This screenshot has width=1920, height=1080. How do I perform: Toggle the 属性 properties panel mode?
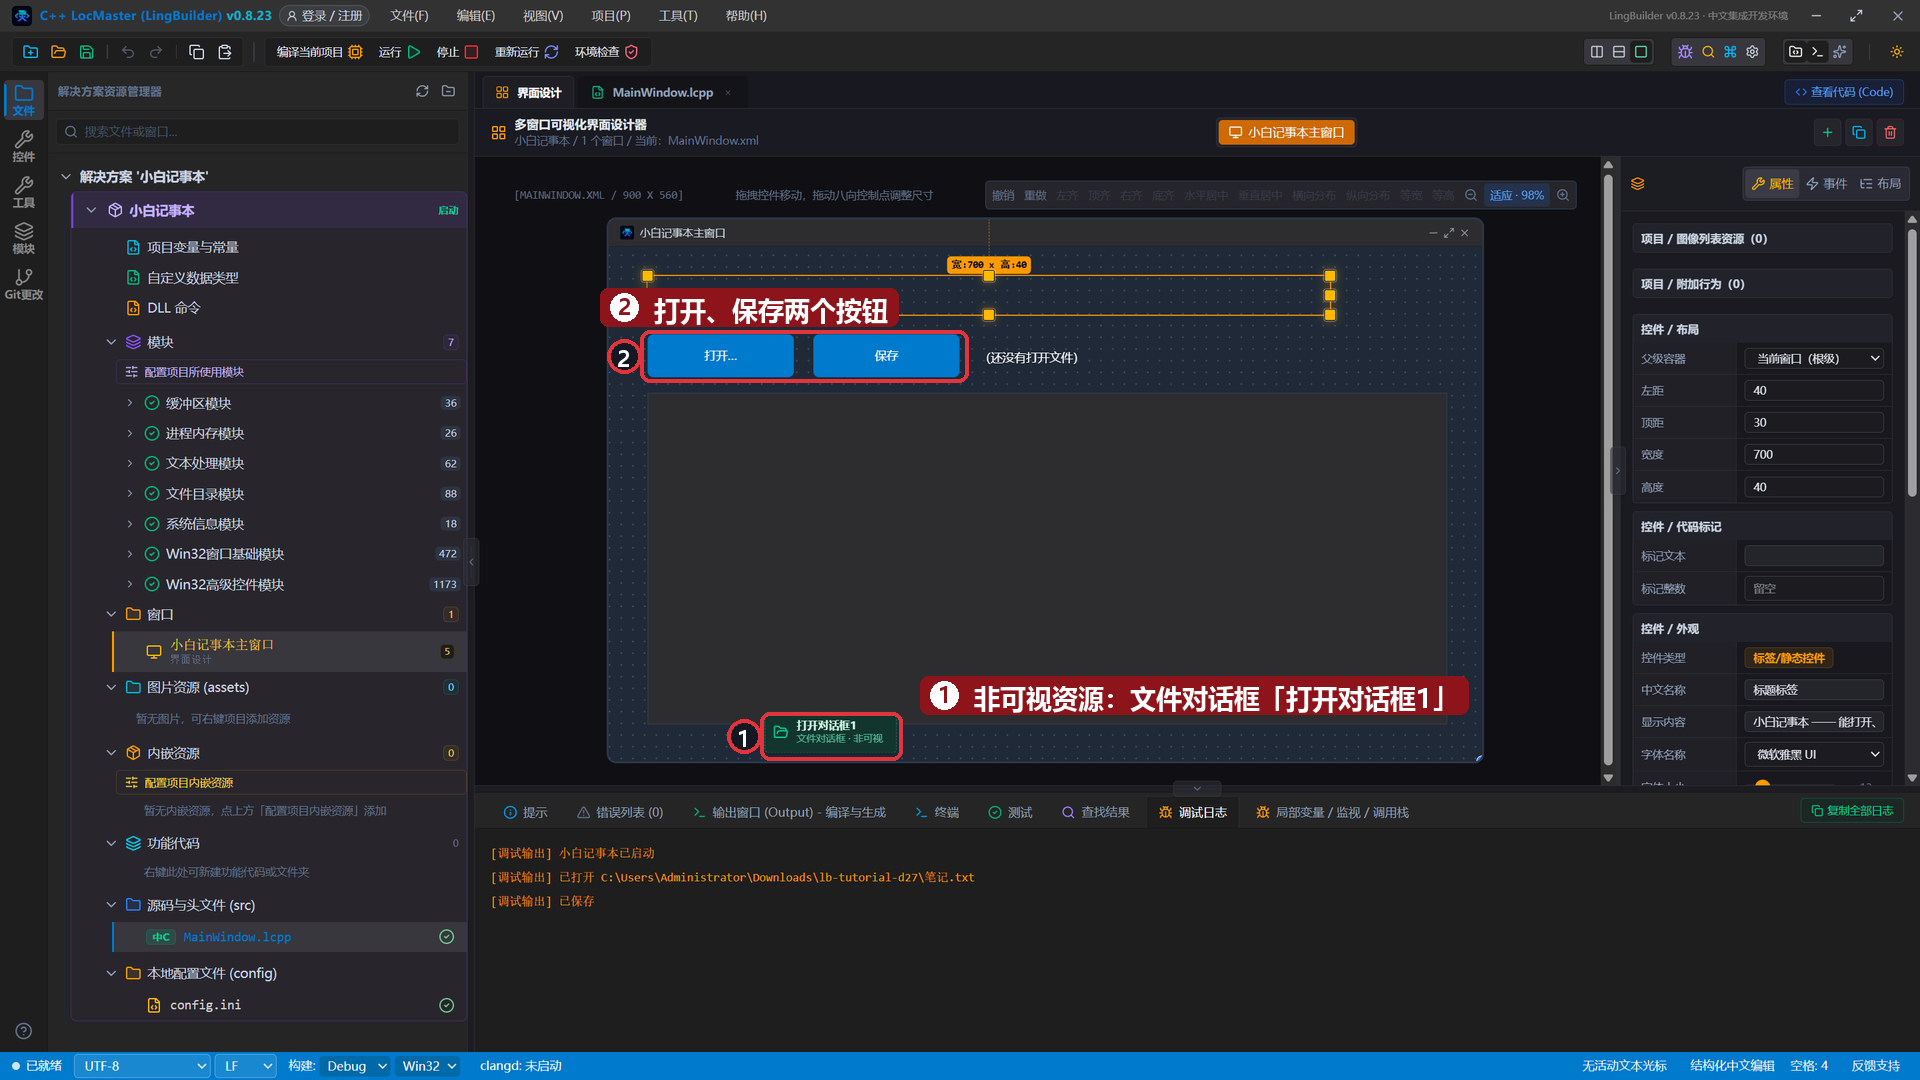click(x=1772, y=184)
